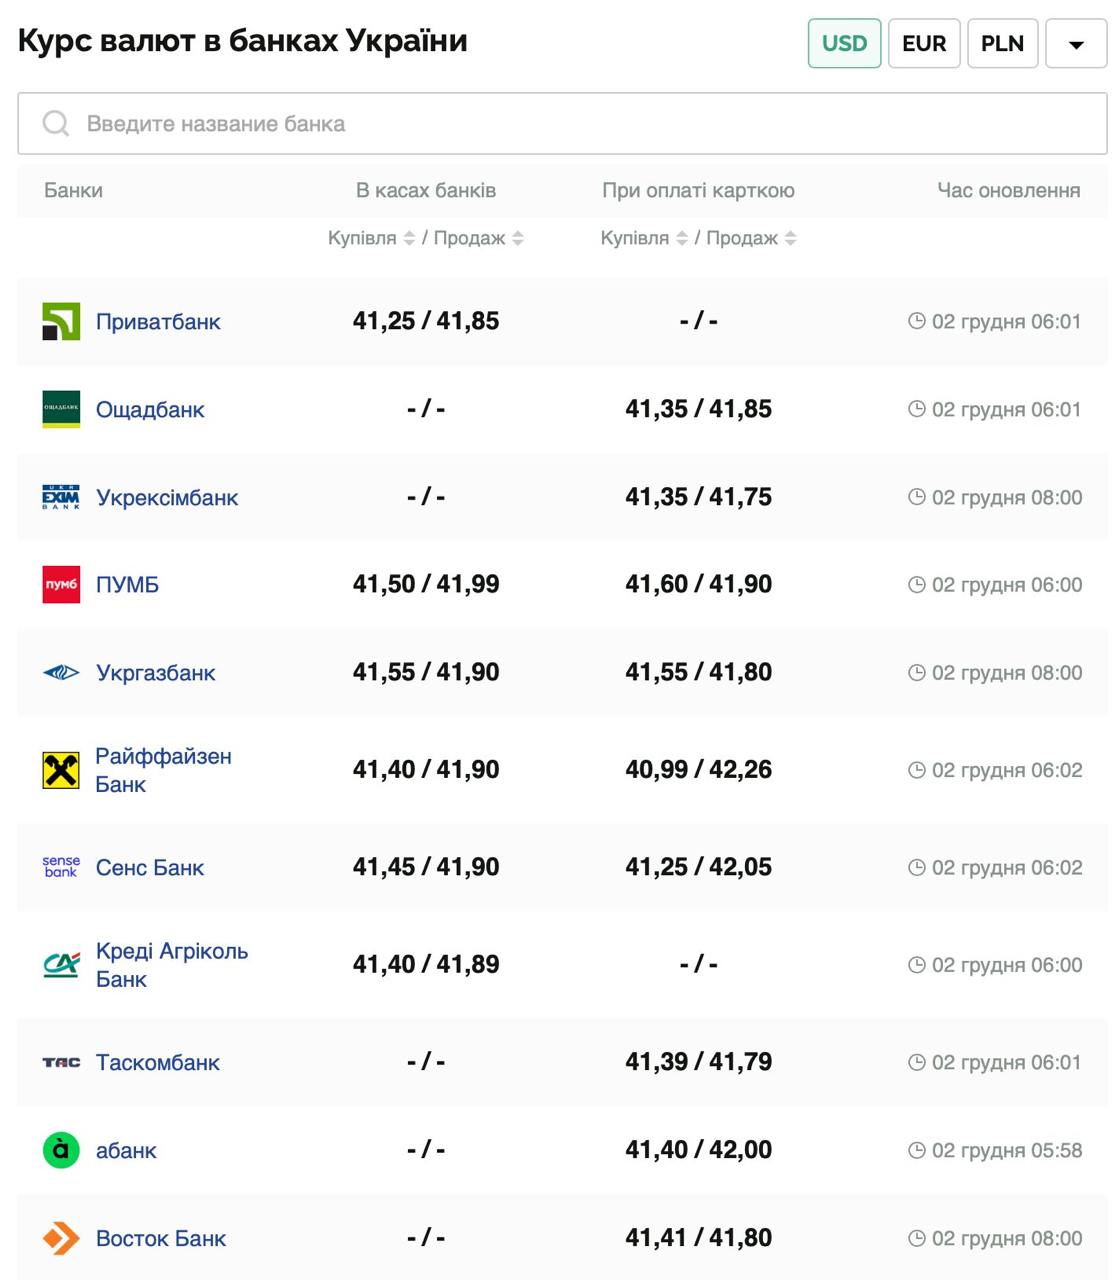The image size is (1112, 1280).
Task: Sort by cash desk Купівля rate
Action: tap(408, 238)
